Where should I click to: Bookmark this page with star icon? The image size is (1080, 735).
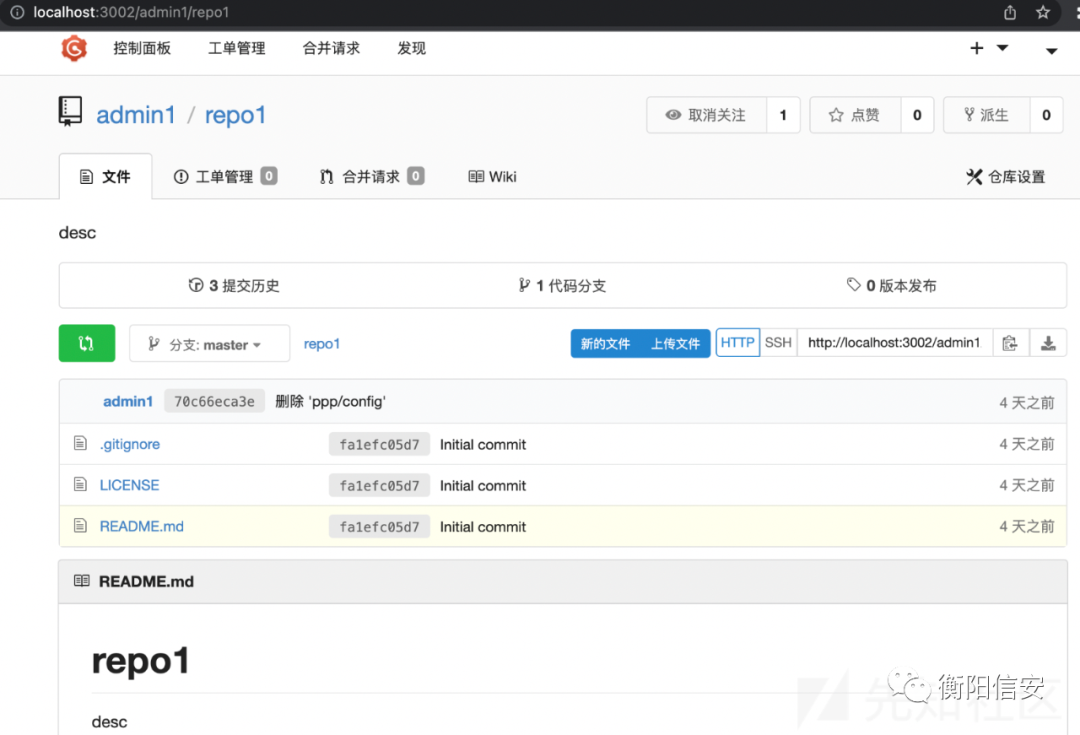1043,12
